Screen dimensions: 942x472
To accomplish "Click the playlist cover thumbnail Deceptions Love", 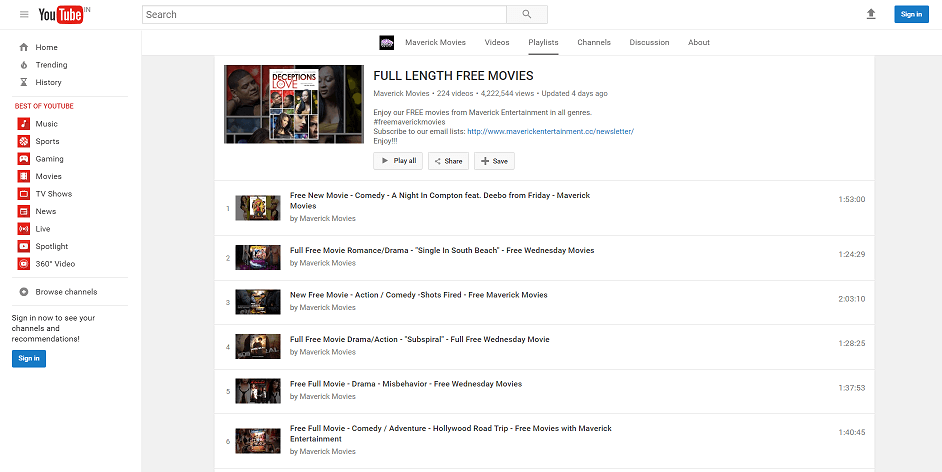I will [294, 104].
